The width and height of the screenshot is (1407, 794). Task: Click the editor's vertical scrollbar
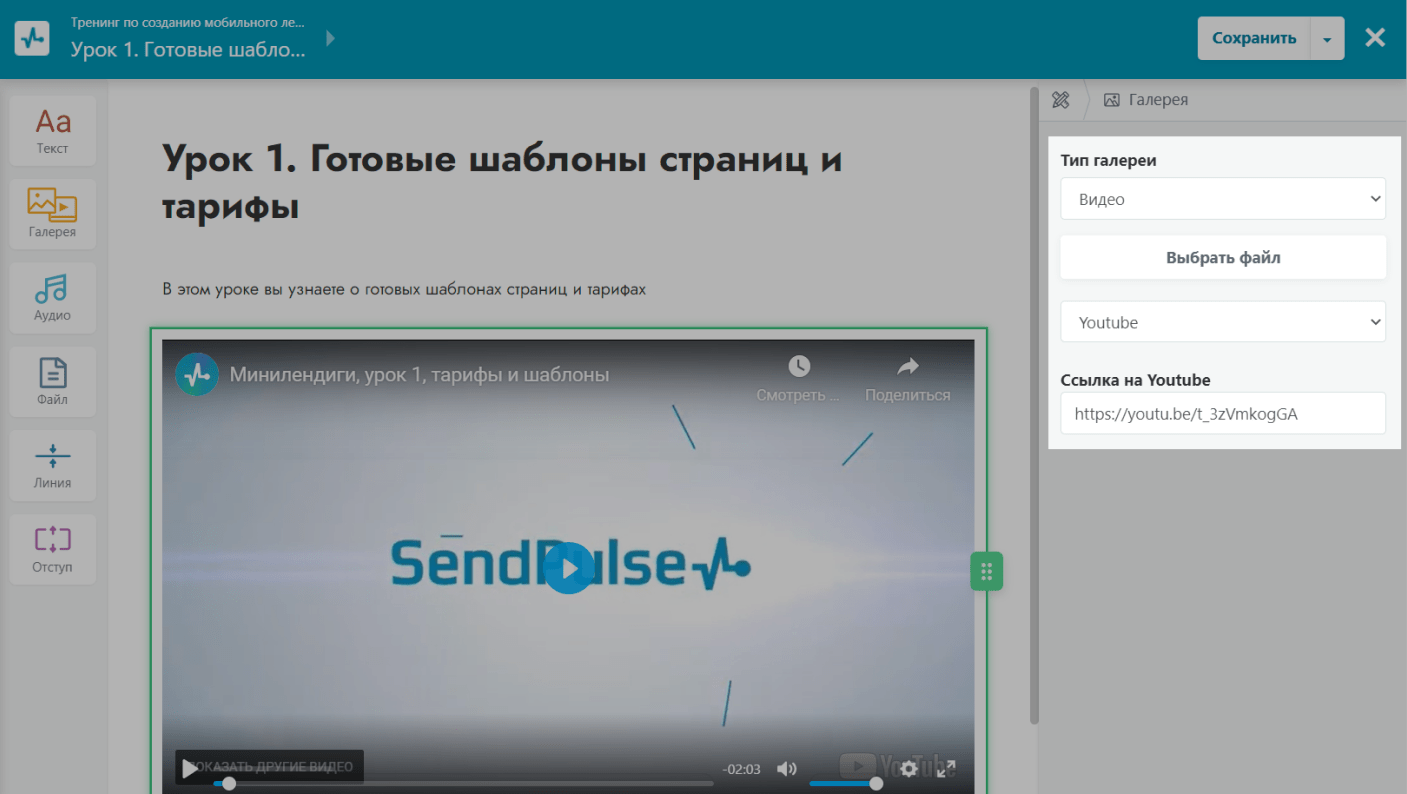click(x=1034, y=406)
